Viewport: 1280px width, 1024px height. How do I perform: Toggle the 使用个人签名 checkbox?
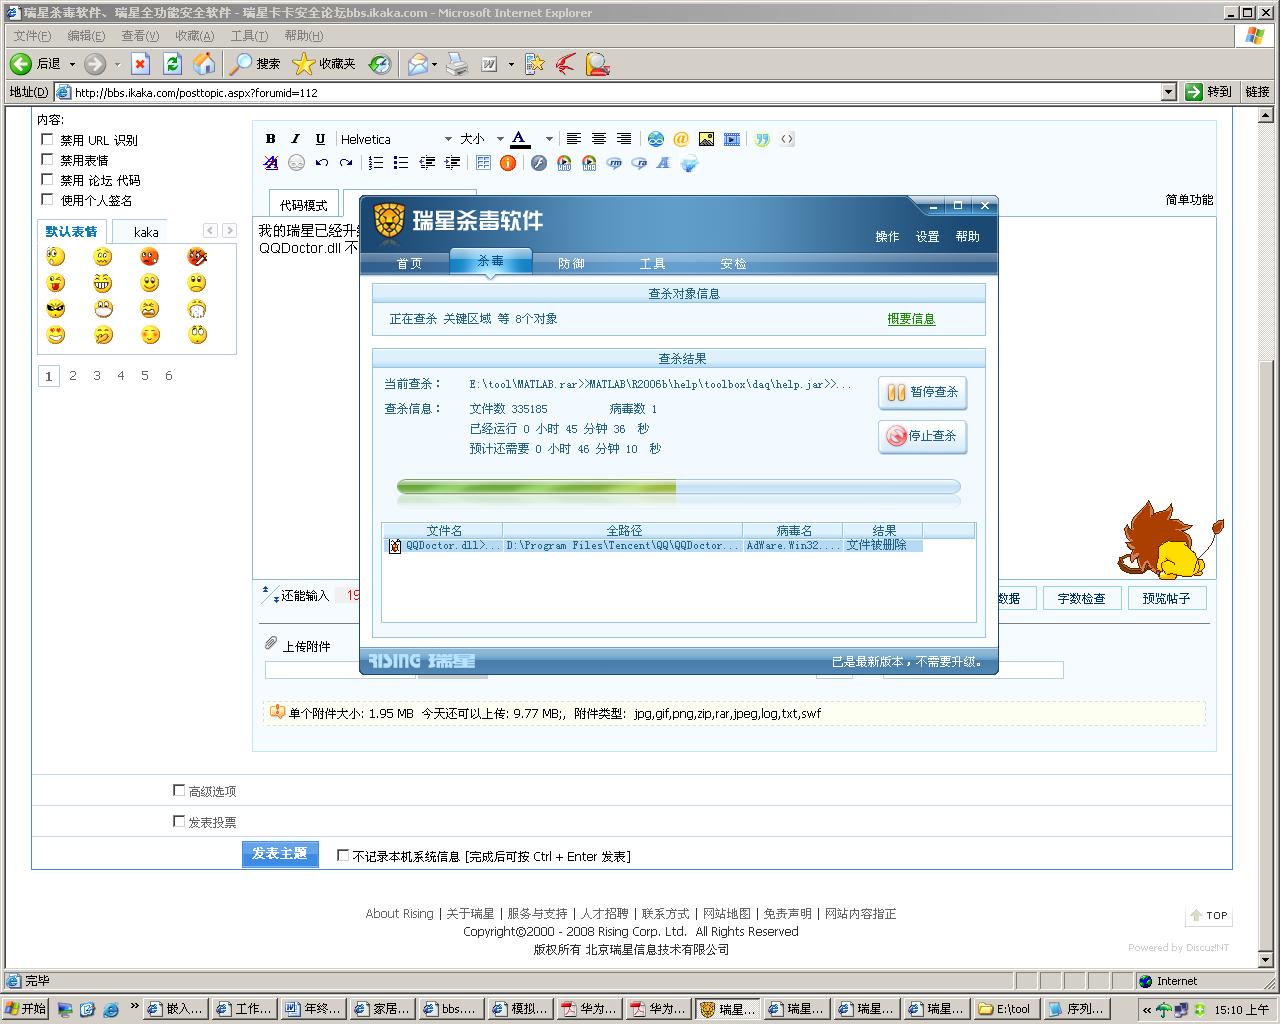[x=47, y=199]
